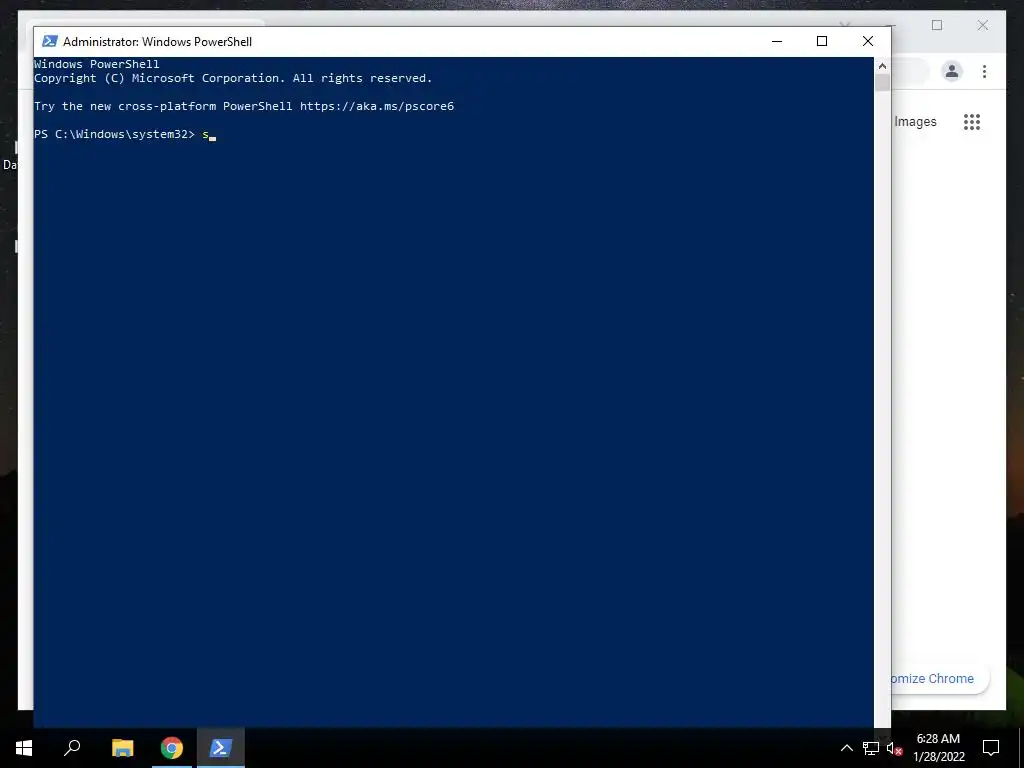1024x768 pixels.
Task: Maximize the PowerShell window
Action: (x=822, y=41)
